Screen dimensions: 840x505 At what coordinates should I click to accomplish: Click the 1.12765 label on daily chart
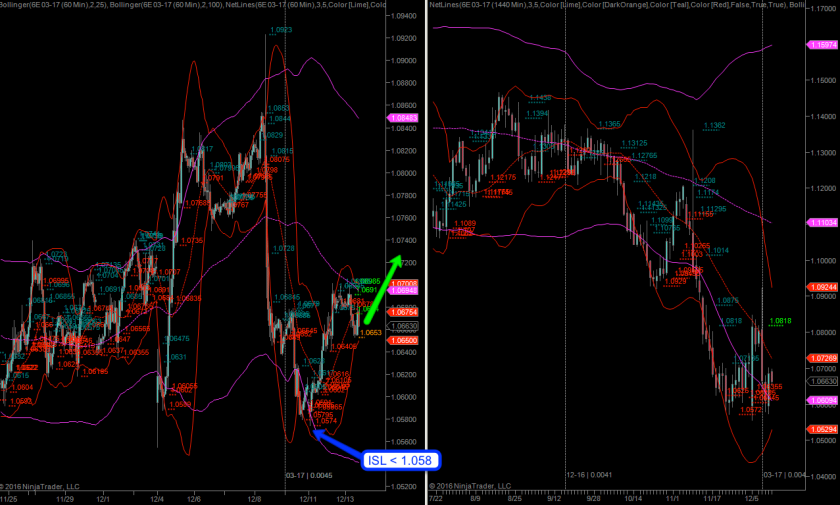click(644, 156)
